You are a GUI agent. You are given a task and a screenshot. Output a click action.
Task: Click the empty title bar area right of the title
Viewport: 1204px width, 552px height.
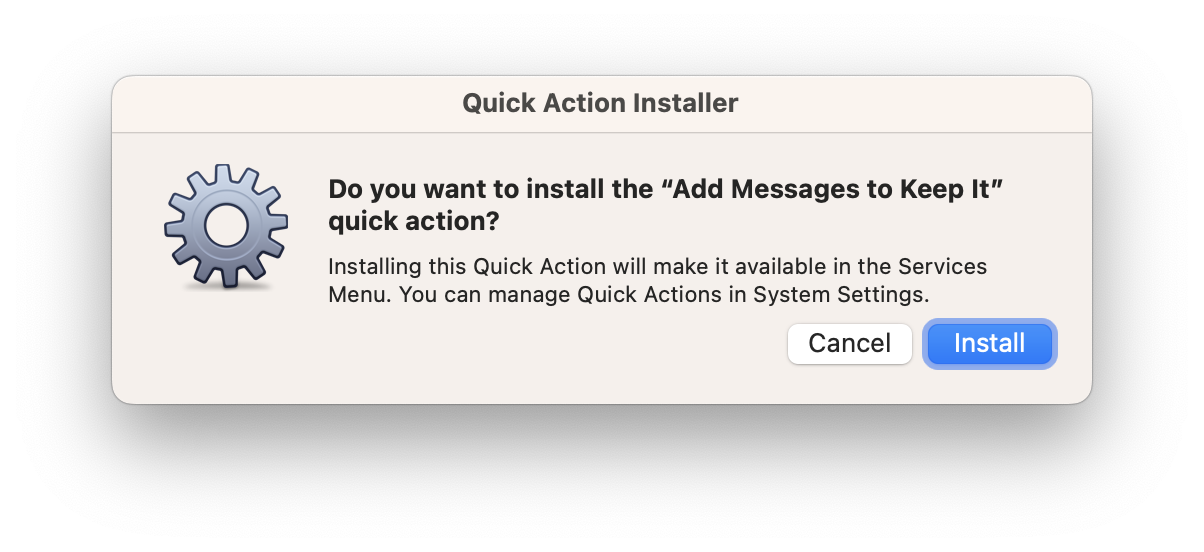[x=915, y=103]
